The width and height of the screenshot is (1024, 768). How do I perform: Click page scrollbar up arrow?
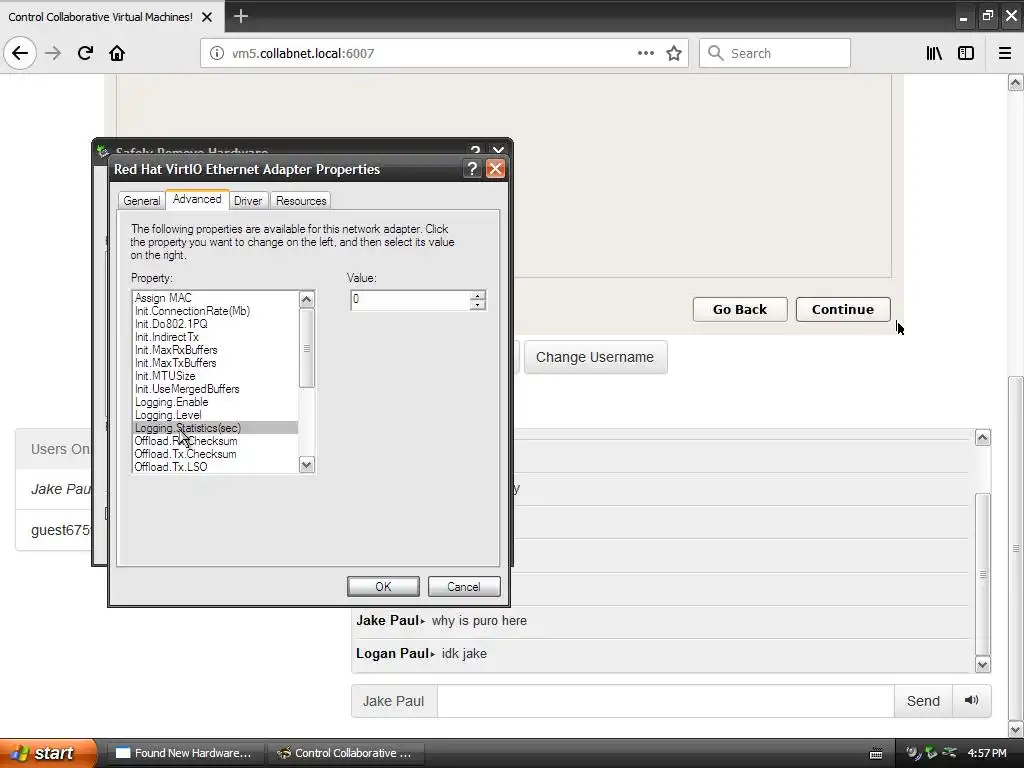point(1015,82)
